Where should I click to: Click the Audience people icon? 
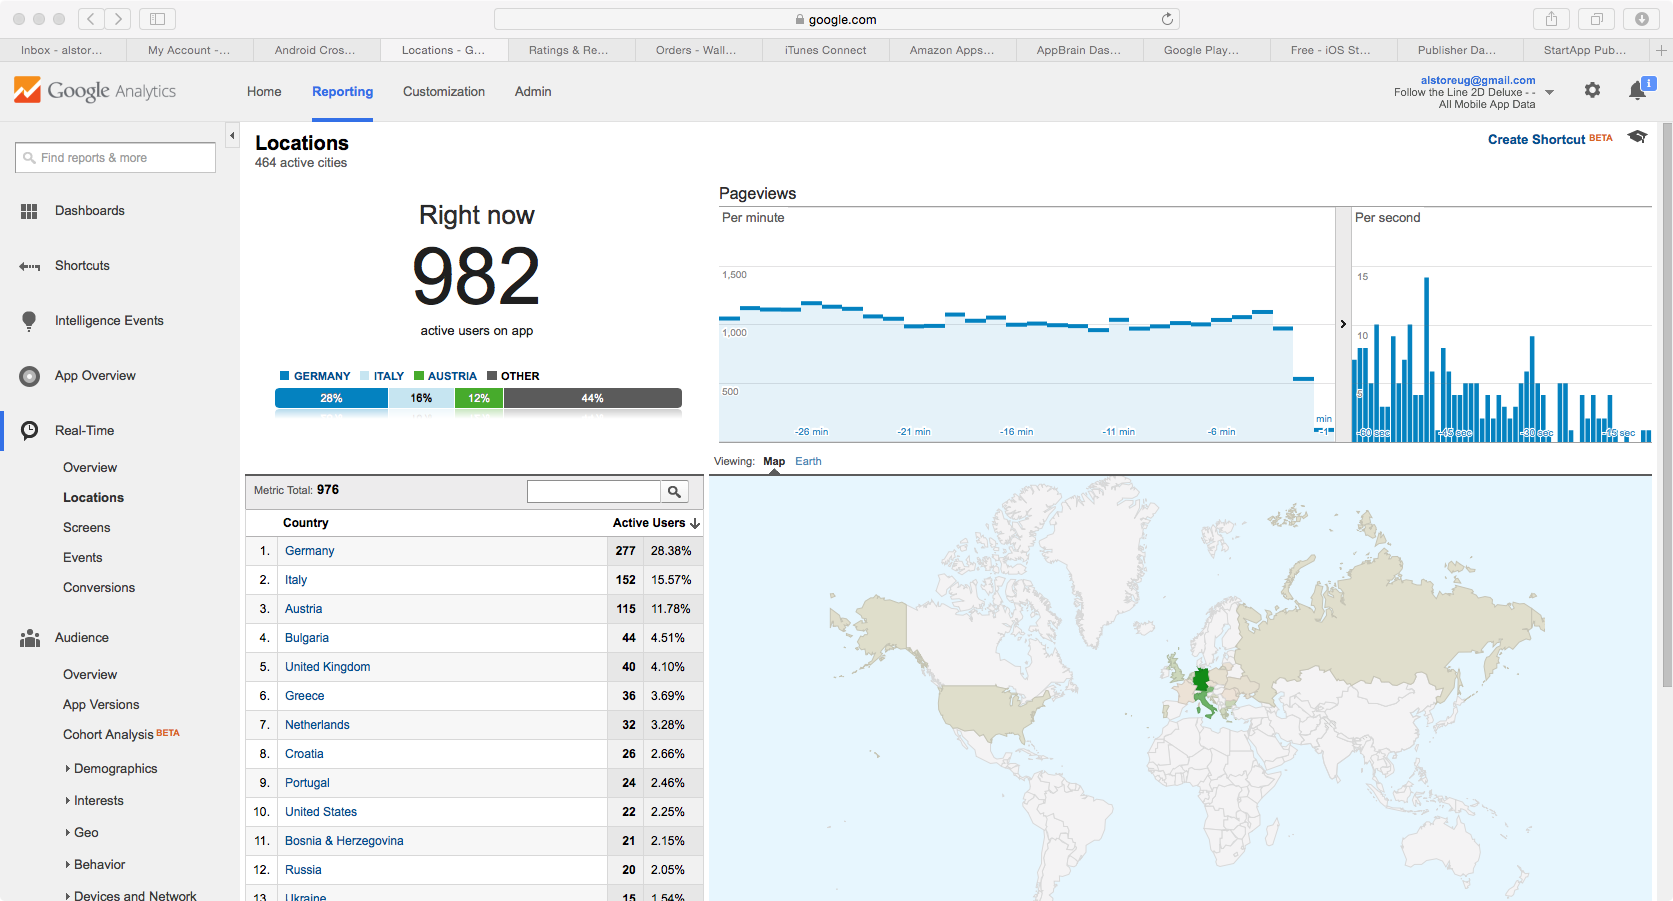[x=30, y=638]
